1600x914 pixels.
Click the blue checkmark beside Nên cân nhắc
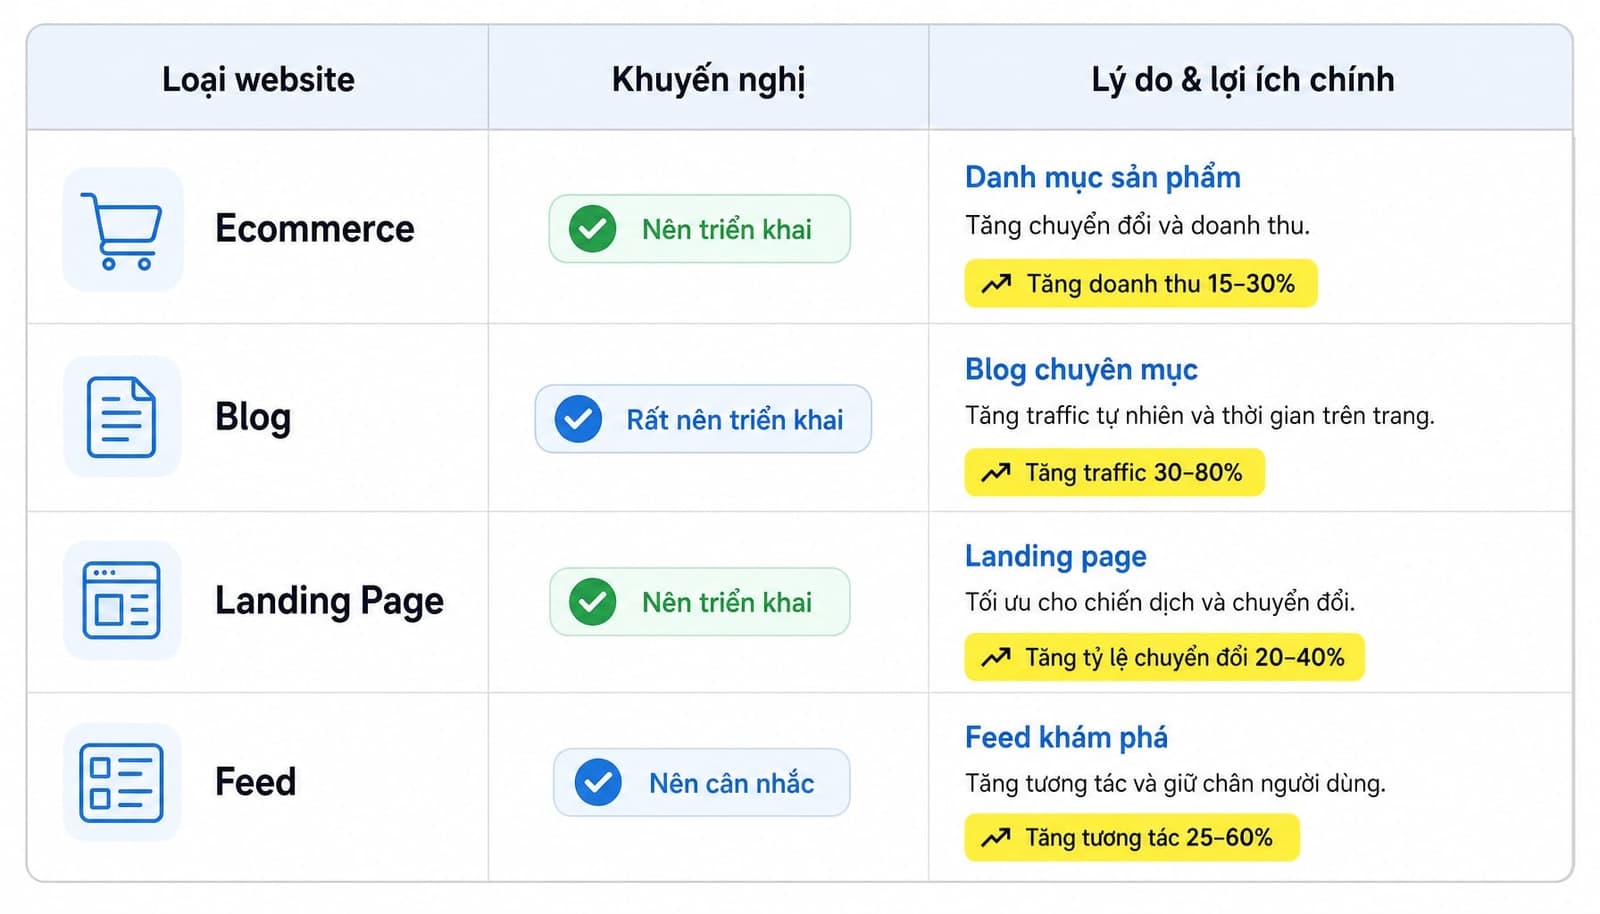point(598,782)
